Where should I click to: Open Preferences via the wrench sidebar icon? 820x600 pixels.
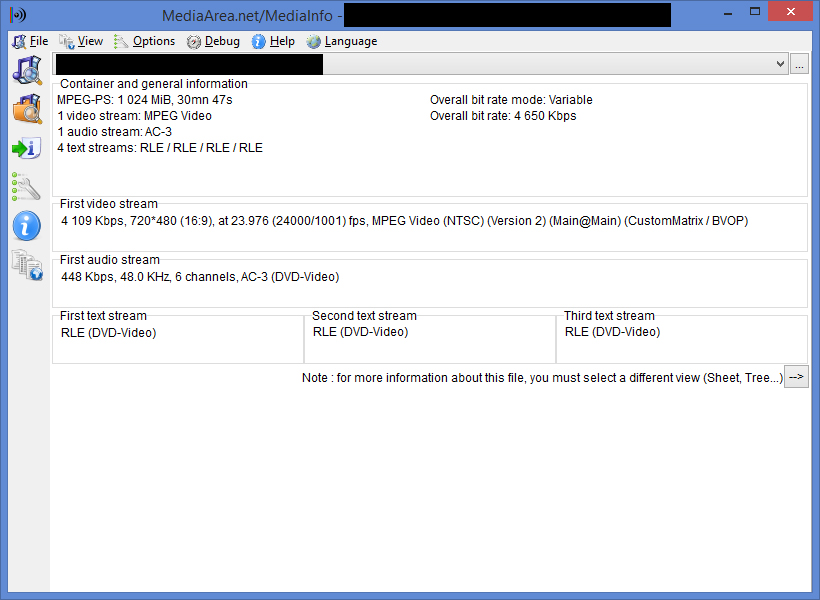pyautogui.click(x=26, y=187)
